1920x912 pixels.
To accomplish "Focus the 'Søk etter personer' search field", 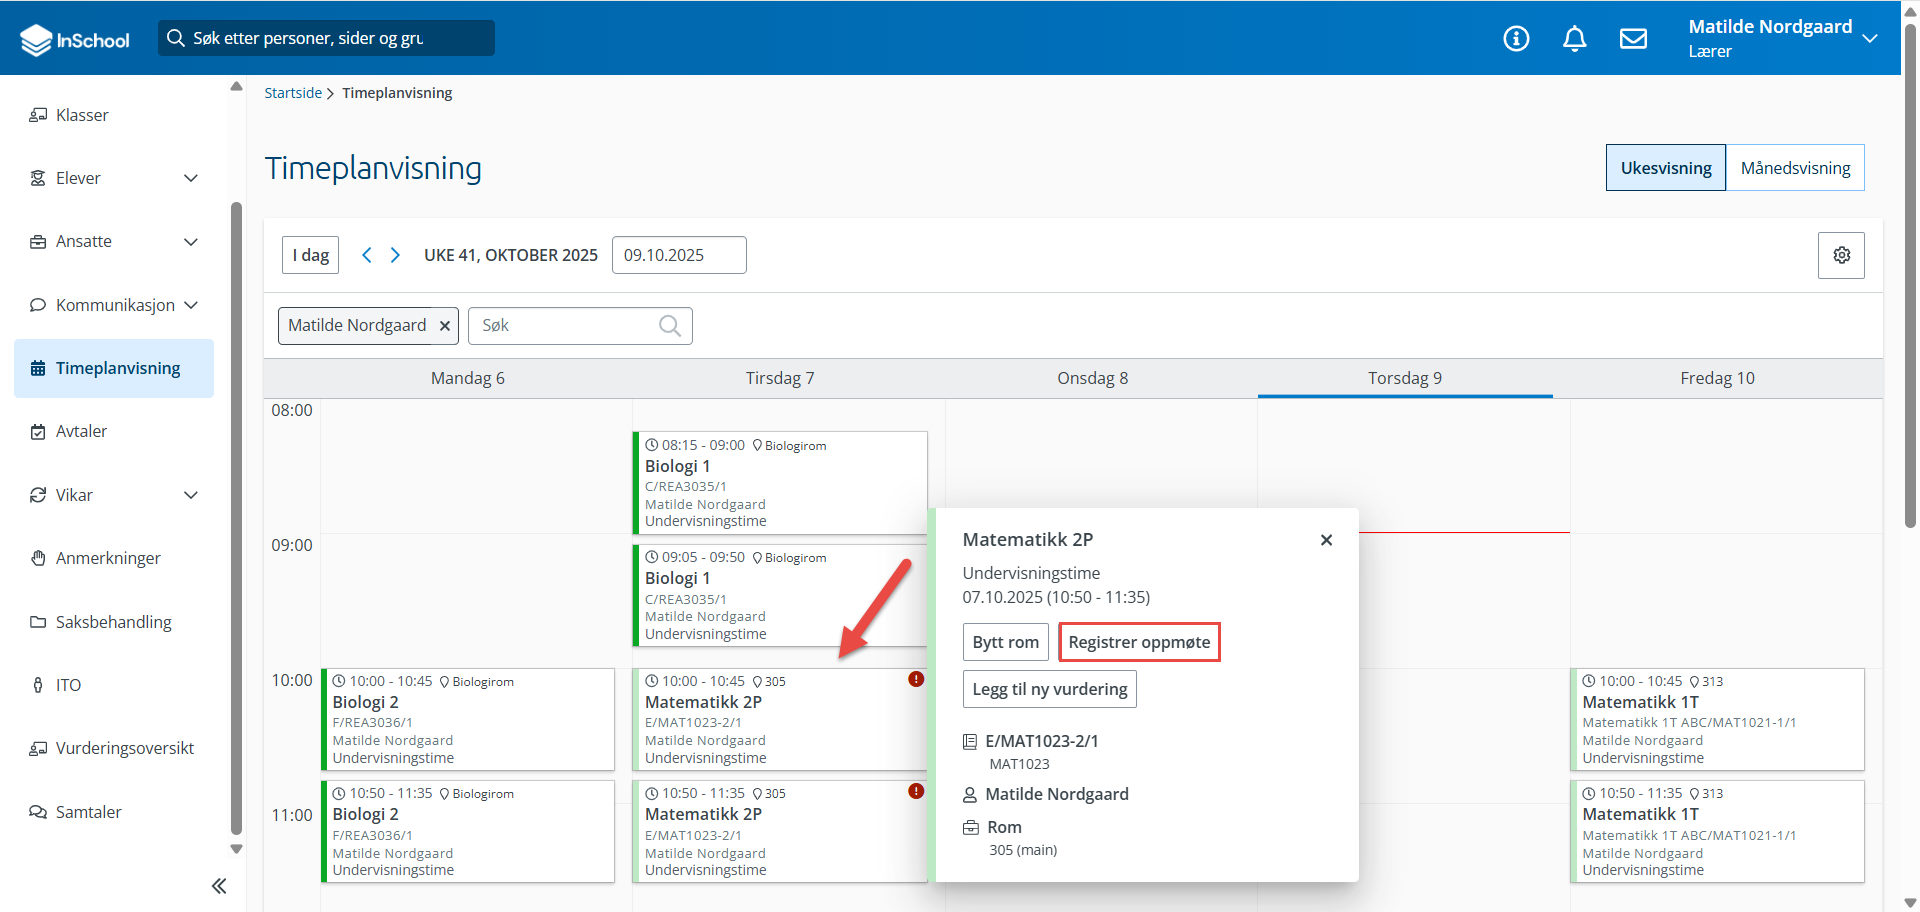I will [x=326, y=38].
